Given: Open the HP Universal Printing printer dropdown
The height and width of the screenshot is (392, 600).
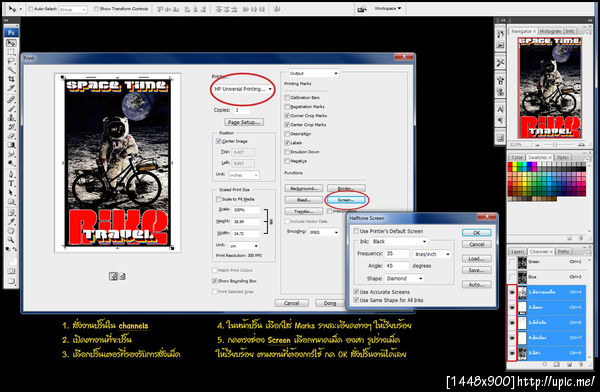Looking at the screenshot, I should (243, 89).
